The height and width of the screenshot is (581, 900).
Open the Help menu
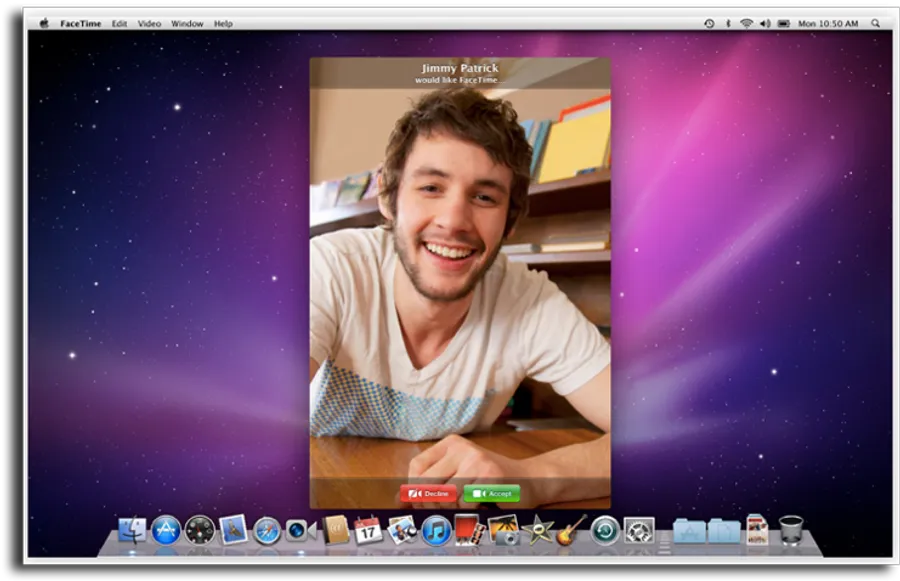(223, 24)
